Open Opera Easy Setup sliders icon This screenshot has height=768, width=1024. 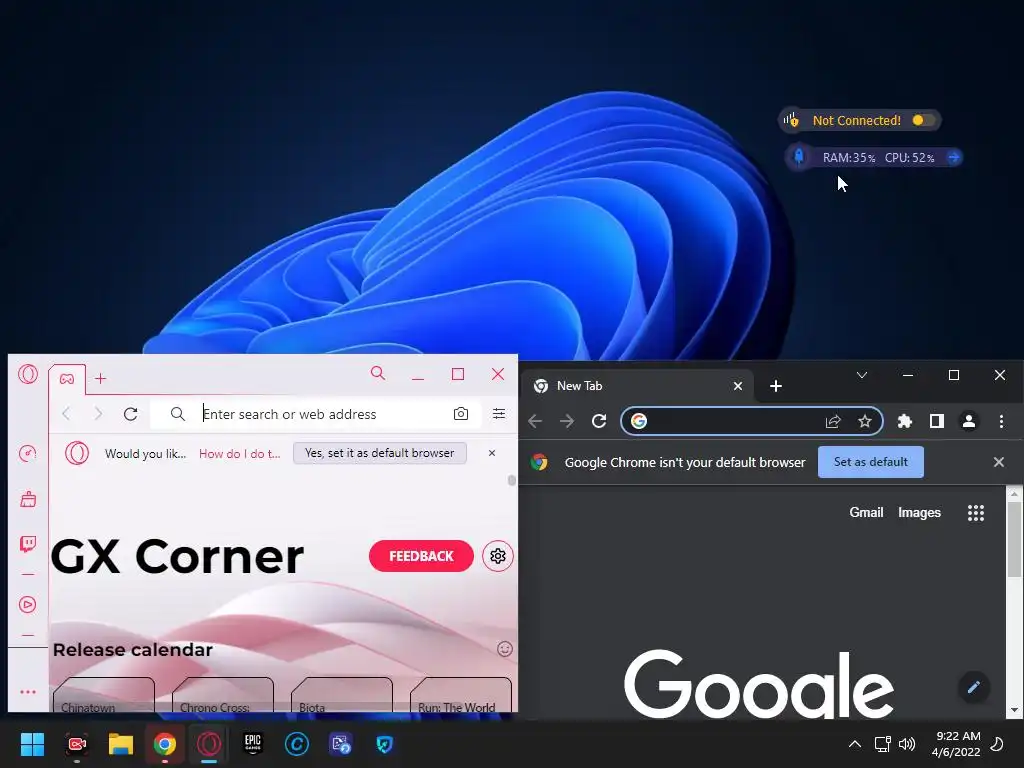[499, 414]
